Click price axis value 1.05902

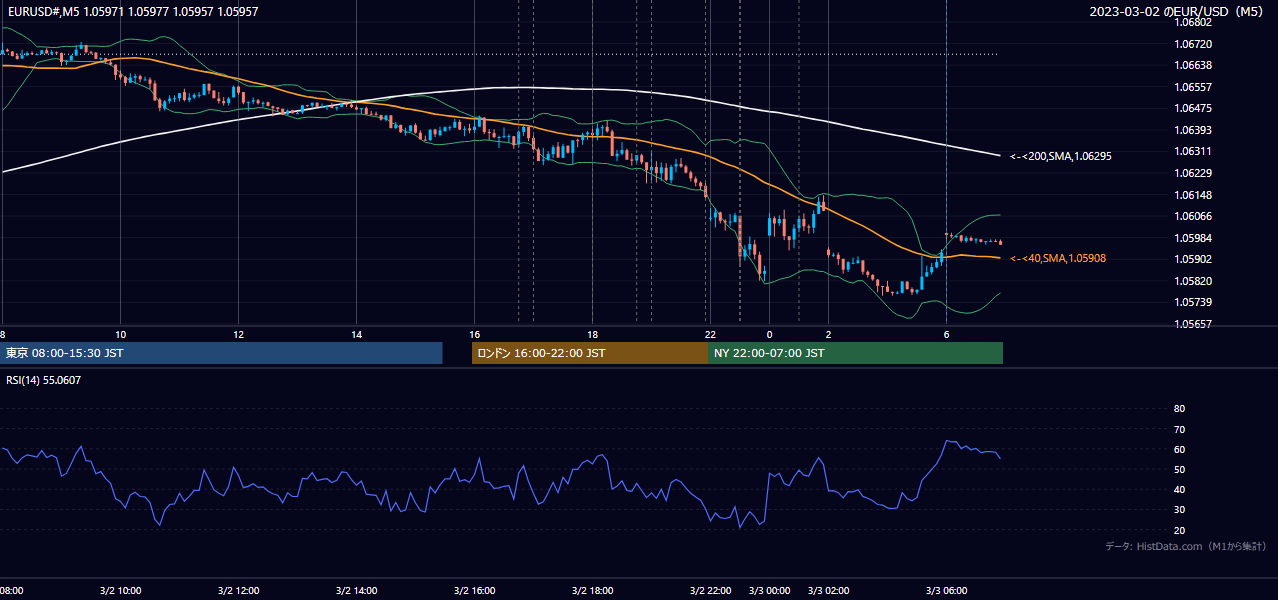pos(1192,259)
